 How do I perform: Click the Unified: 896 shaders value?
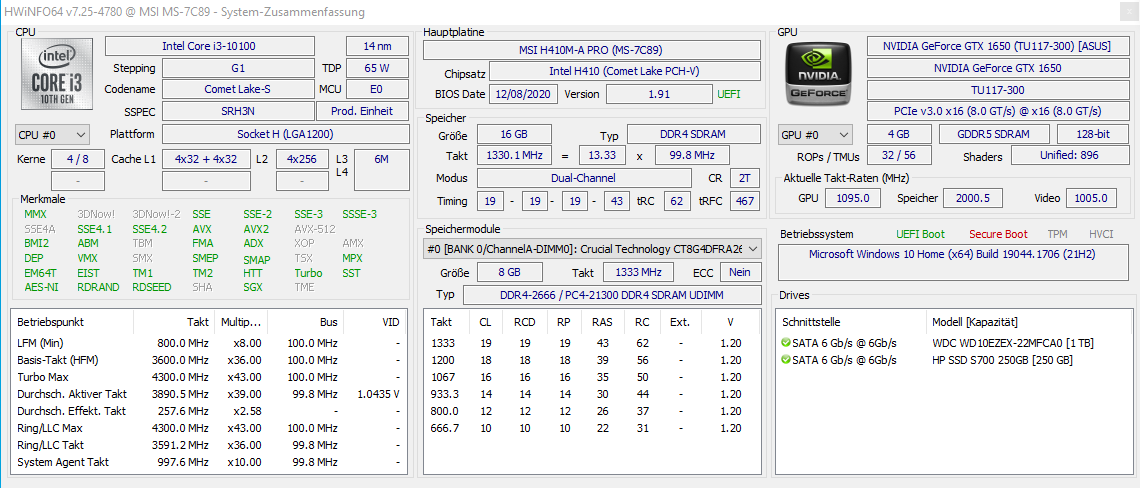click(x=1069, y=156)
